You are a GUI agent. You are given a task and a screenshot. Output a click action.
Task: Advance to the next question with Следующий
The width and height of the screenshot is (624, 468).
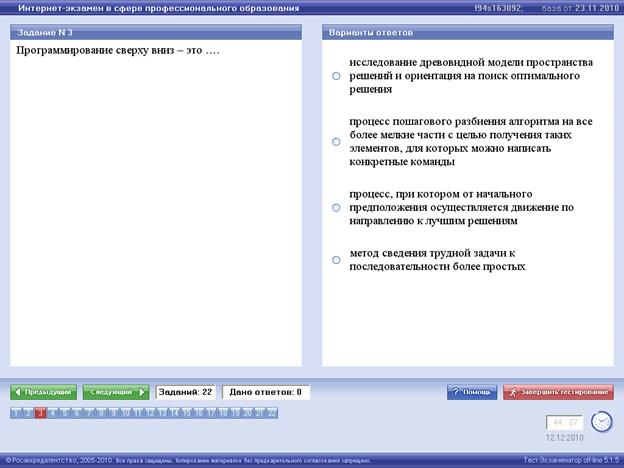point(115,392)
